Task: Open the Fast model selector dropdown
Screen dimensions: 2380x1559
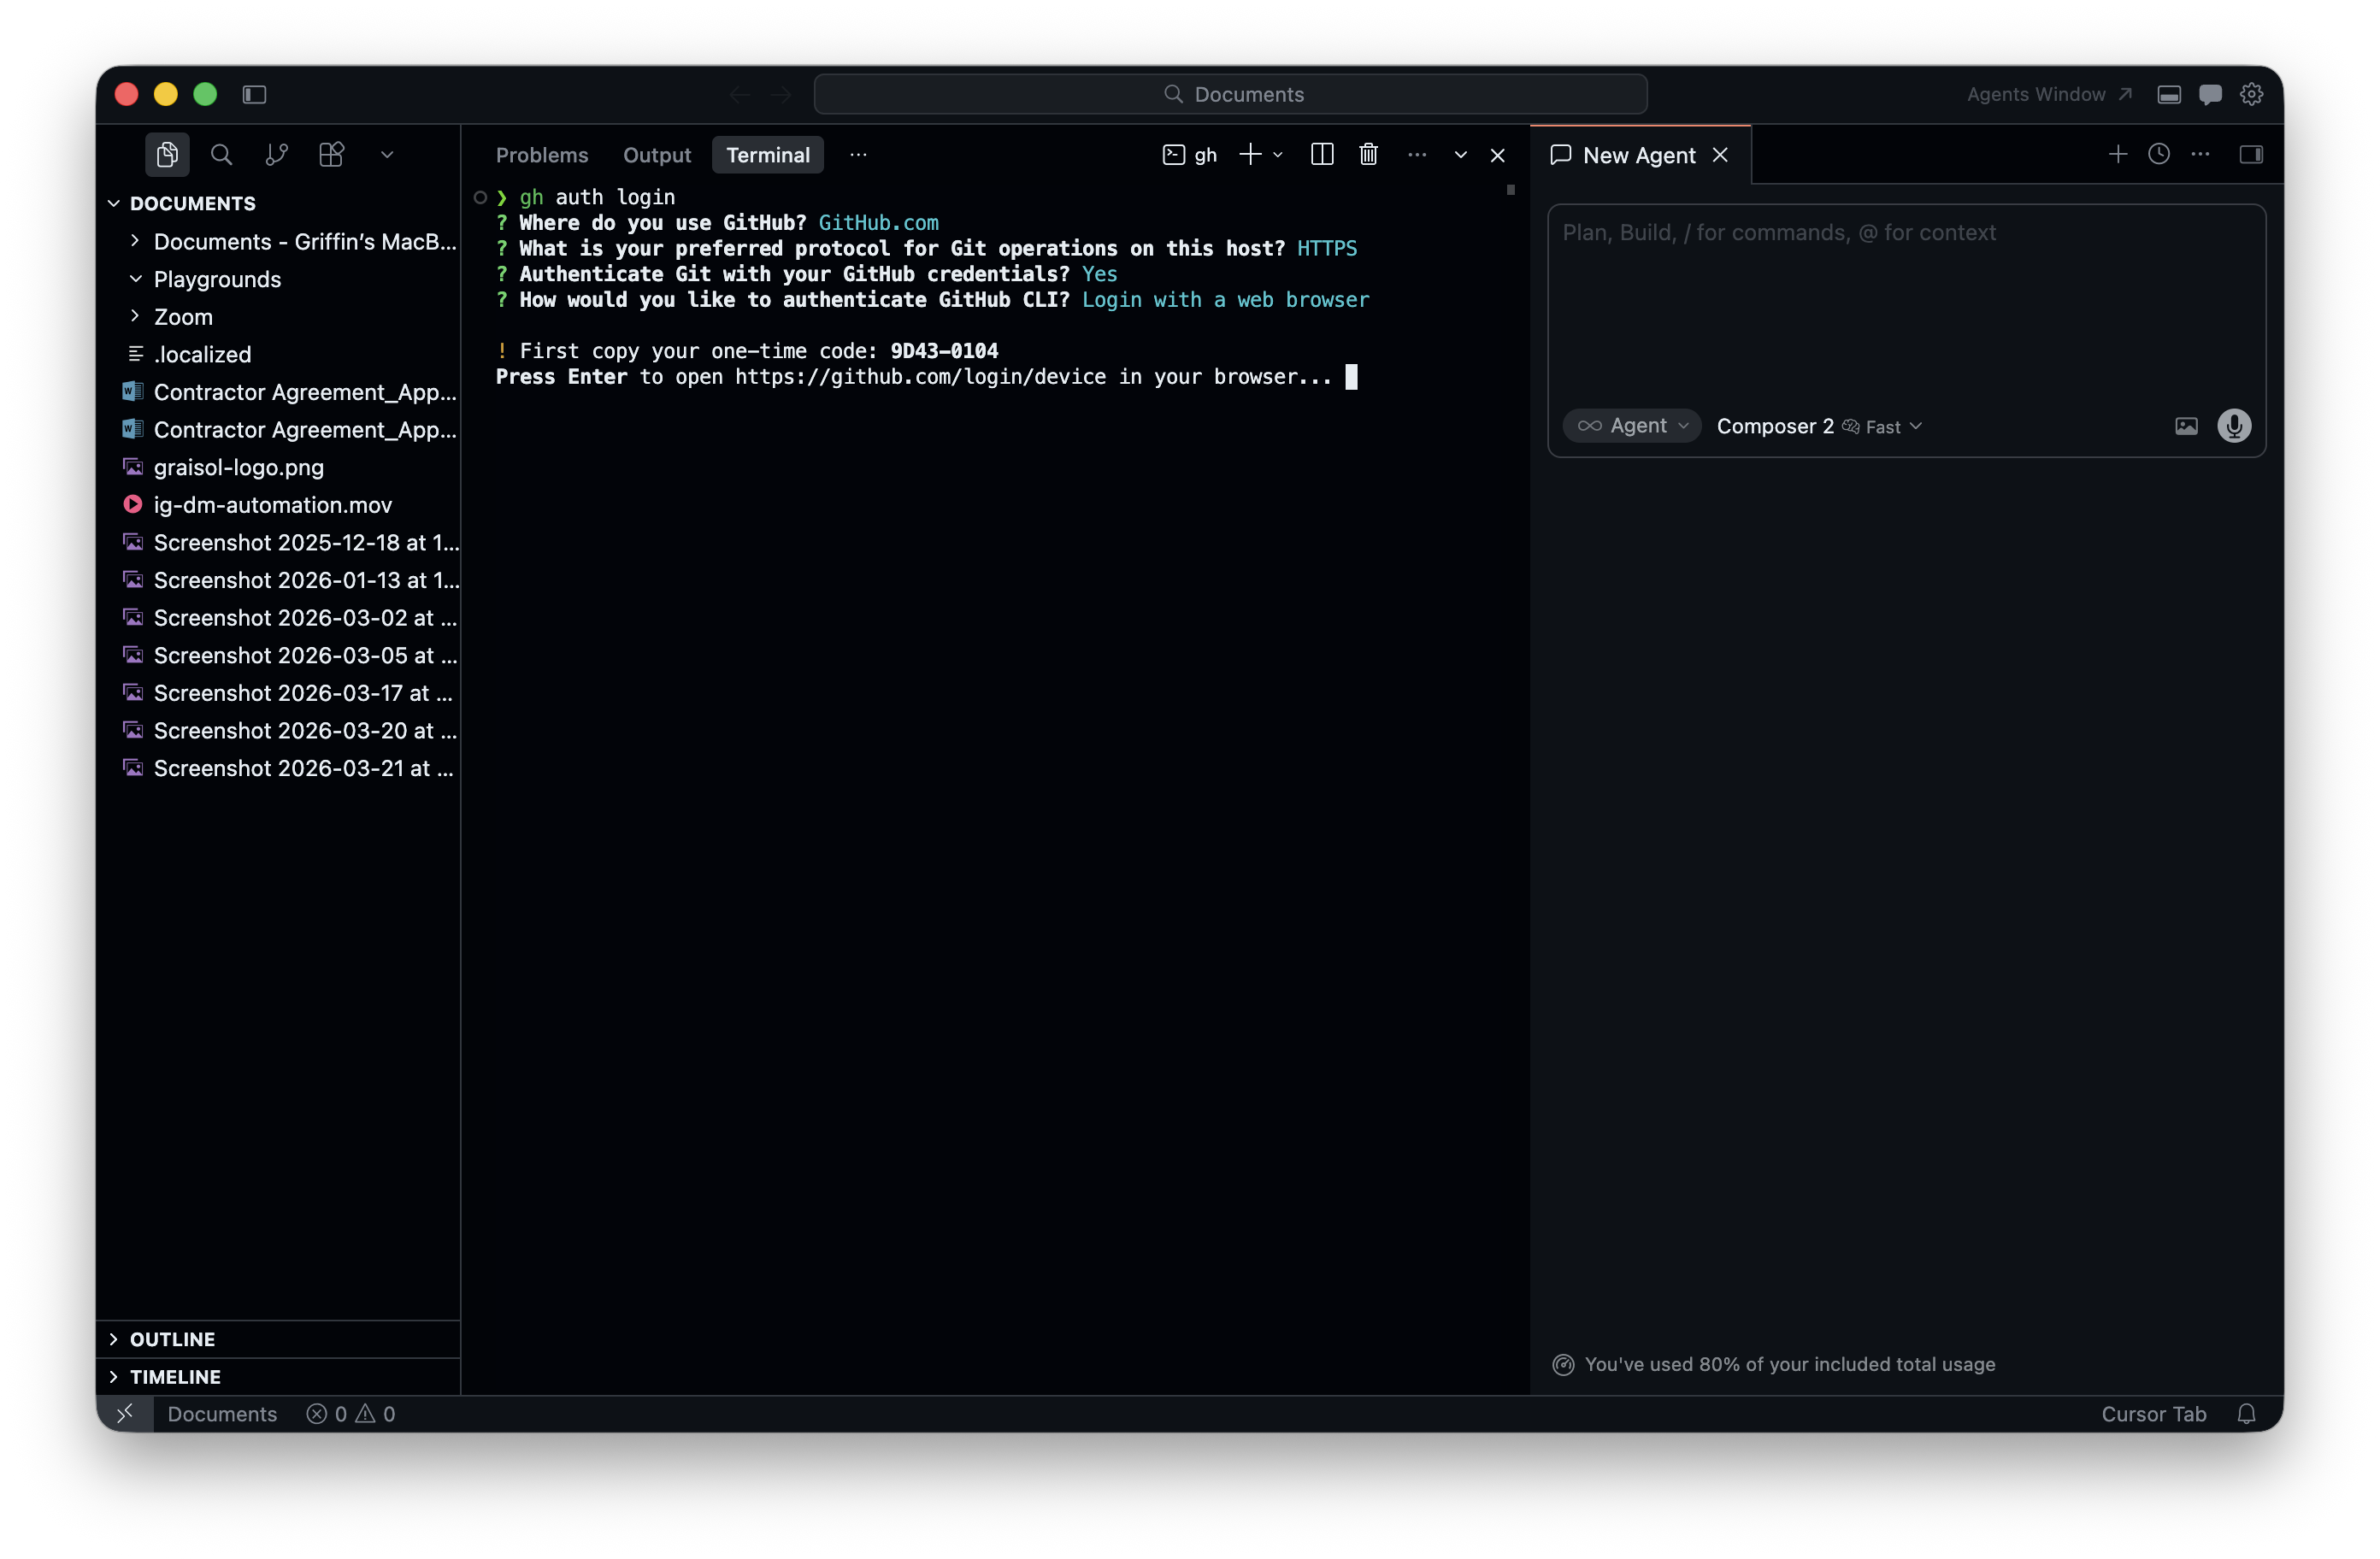Action: click(1883, 426)
